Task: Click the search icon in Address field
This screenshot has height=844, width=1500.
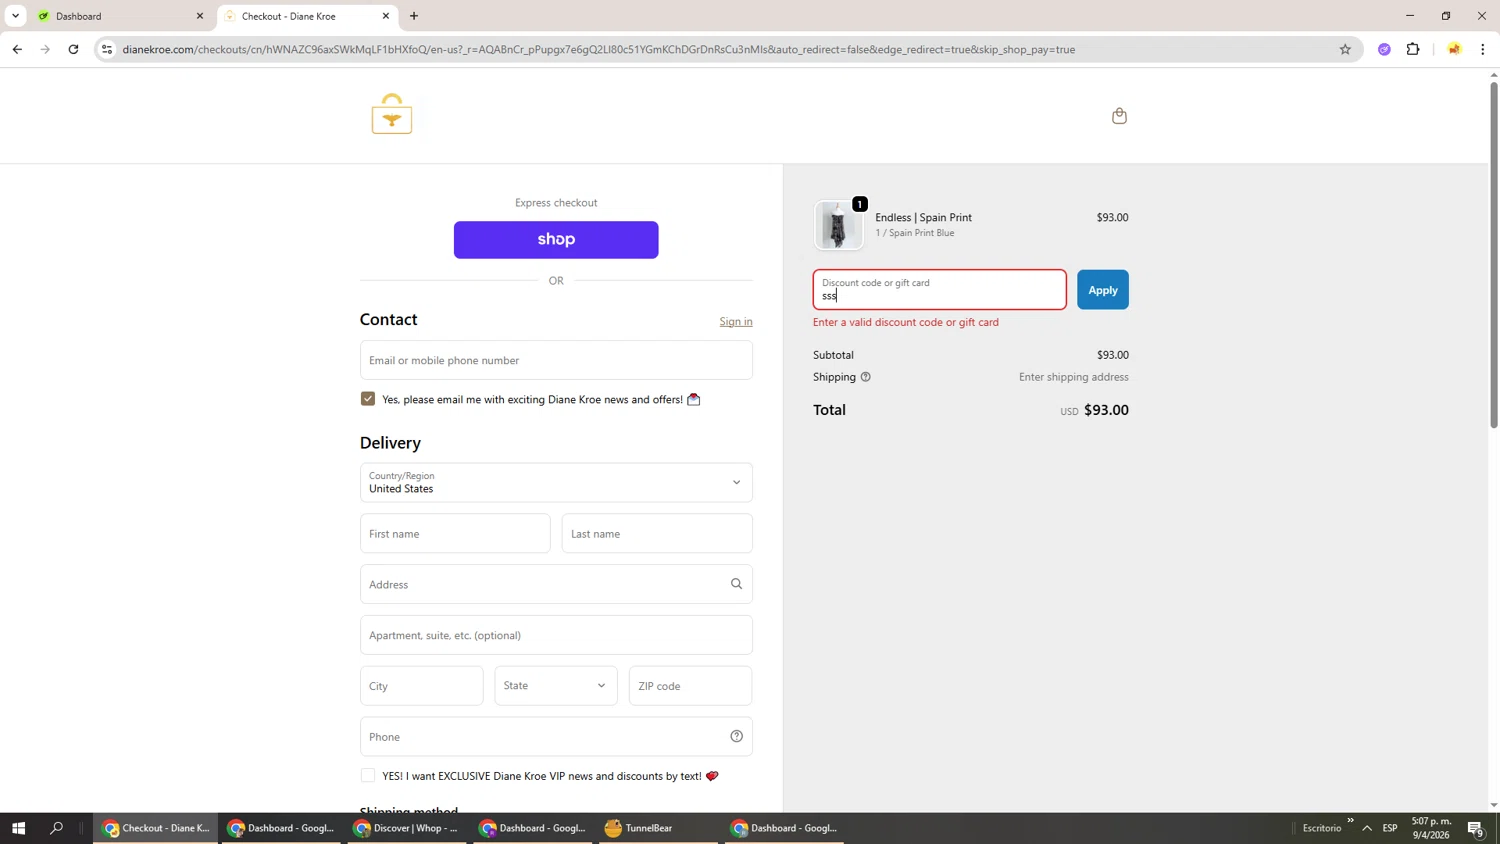Action: pyautogui.click(x=736, y=584)
